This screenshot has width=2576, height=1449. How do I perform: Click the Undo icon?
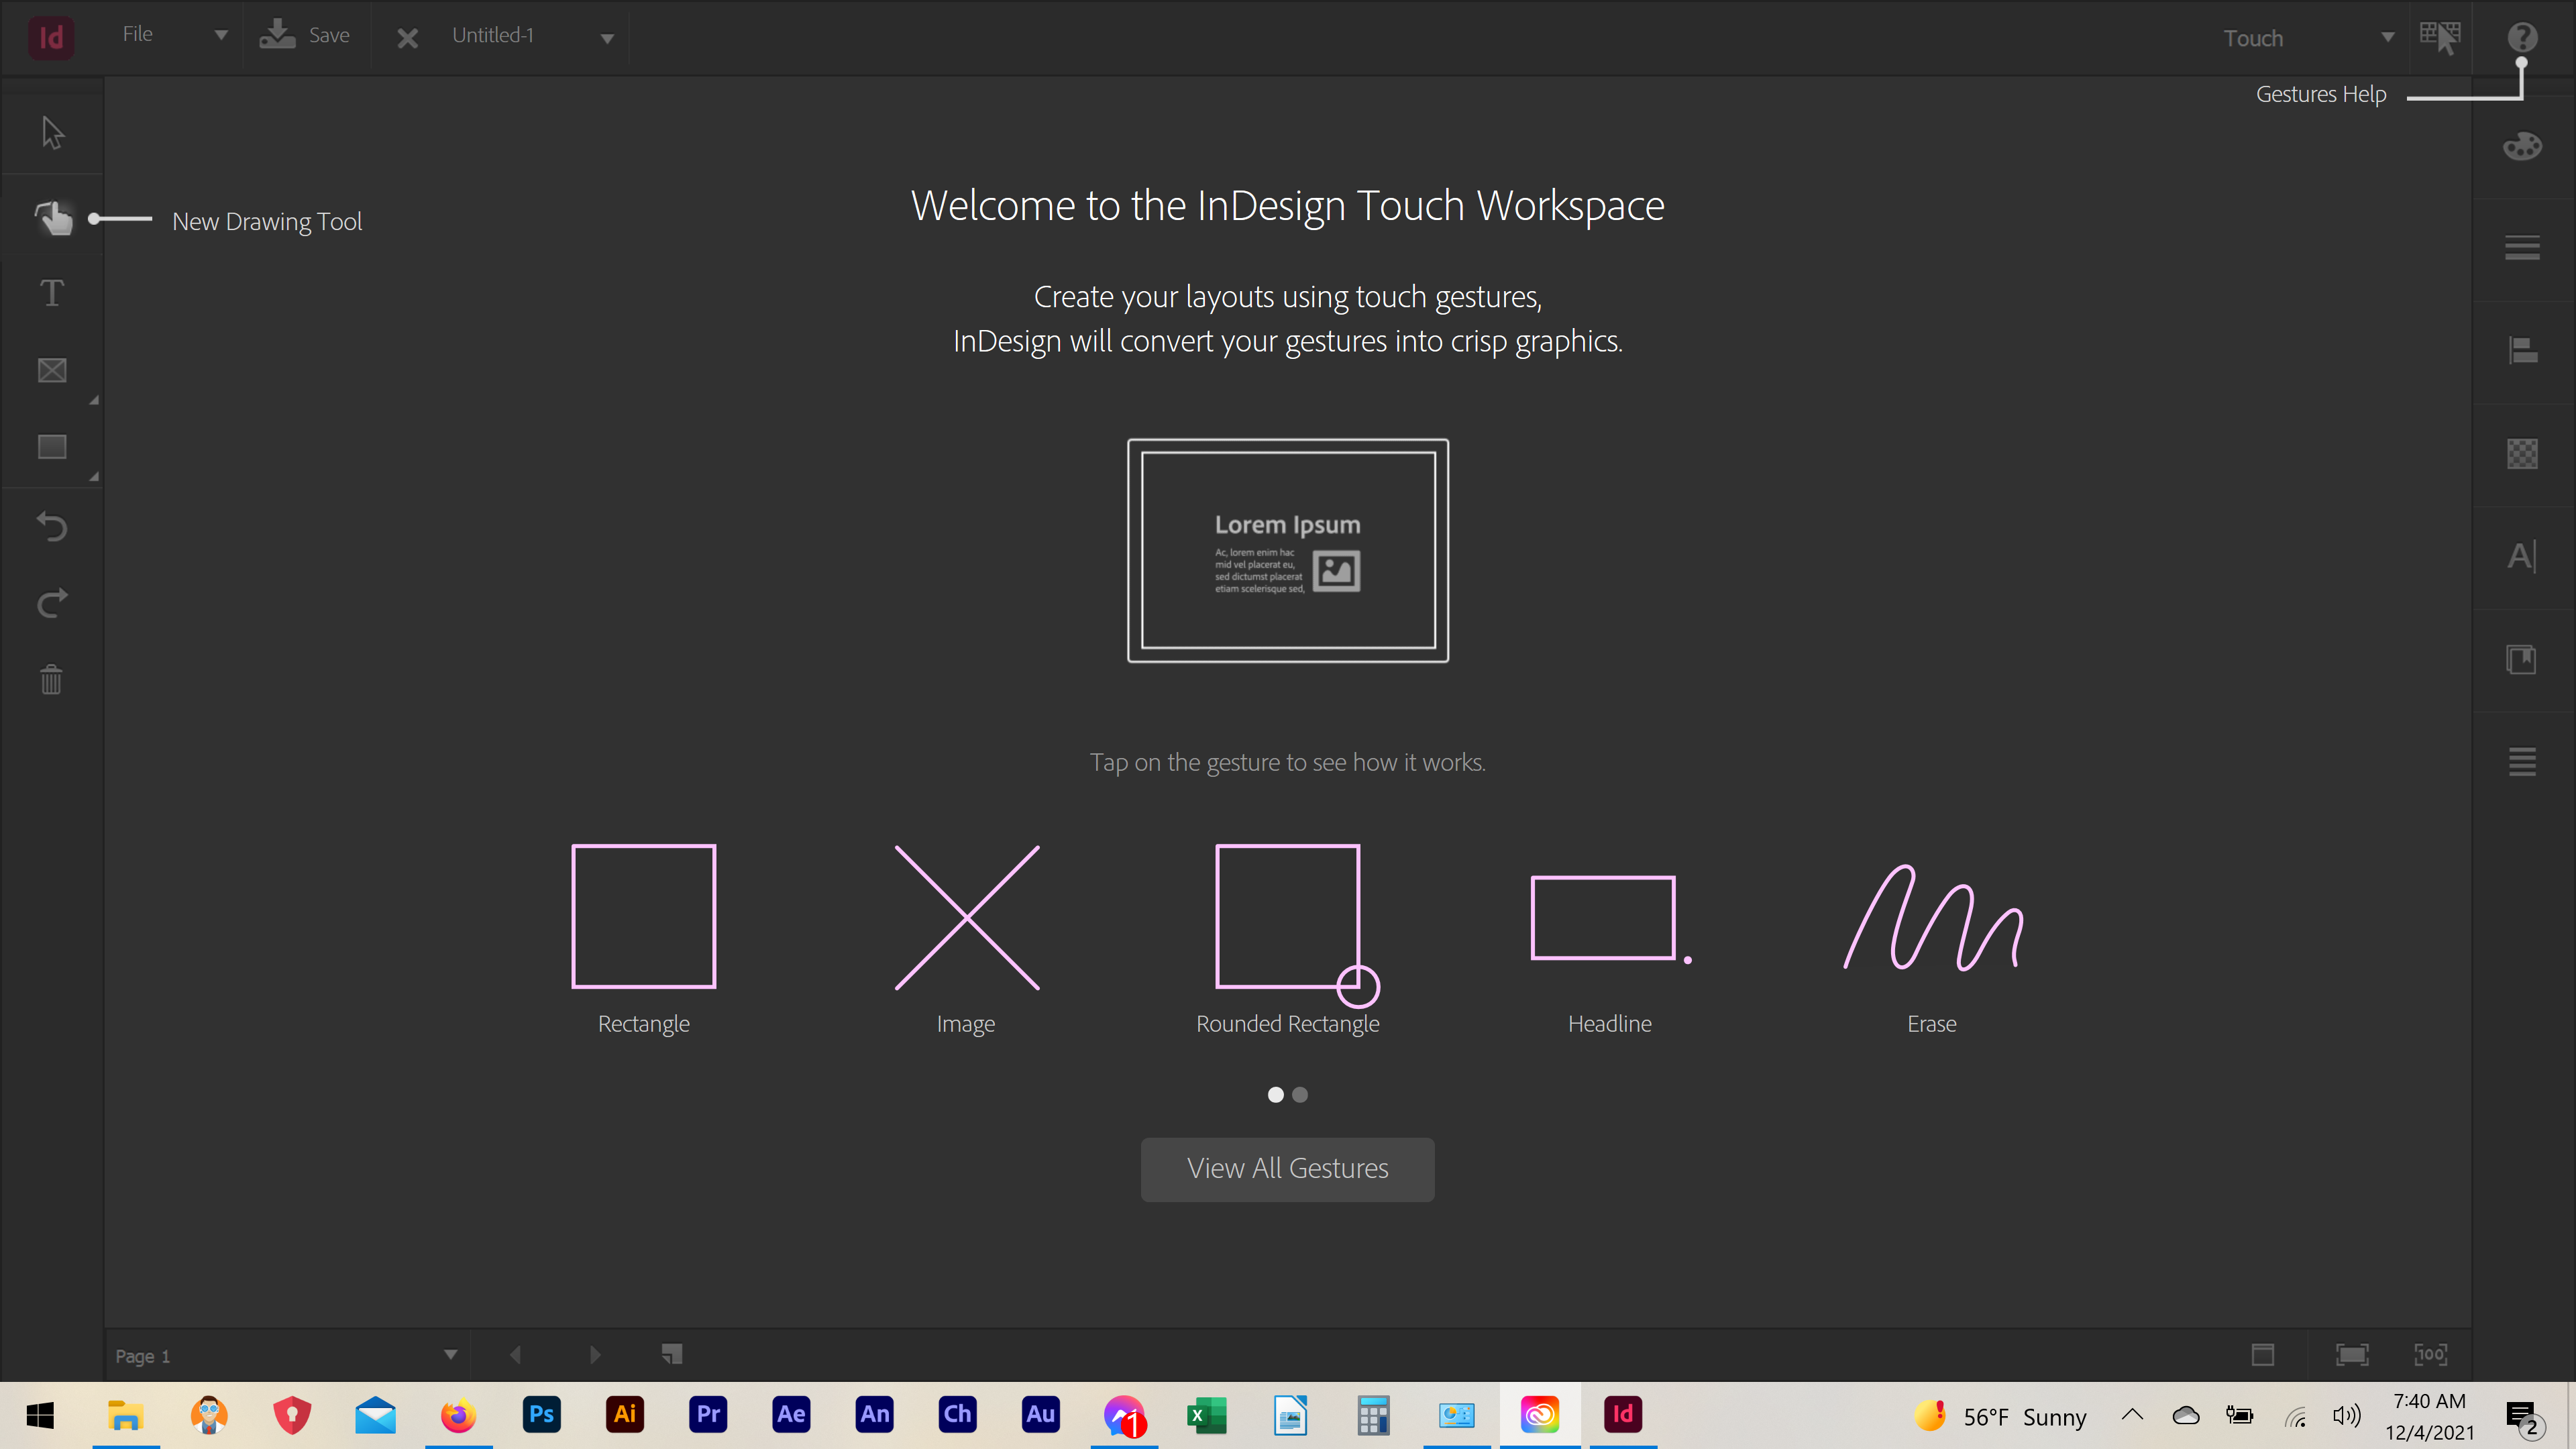pyautogui.click(x=51, y=527)
